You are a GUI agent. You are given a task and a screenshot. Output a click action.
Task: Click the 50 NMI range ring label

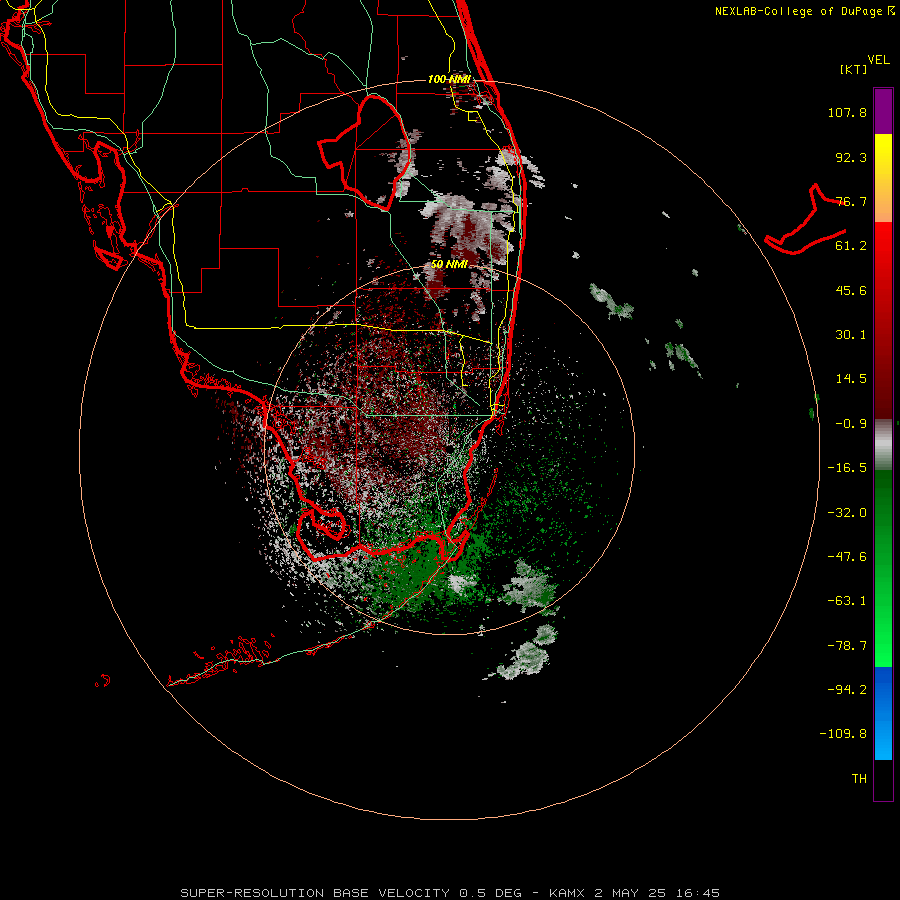tap(449, 264)
